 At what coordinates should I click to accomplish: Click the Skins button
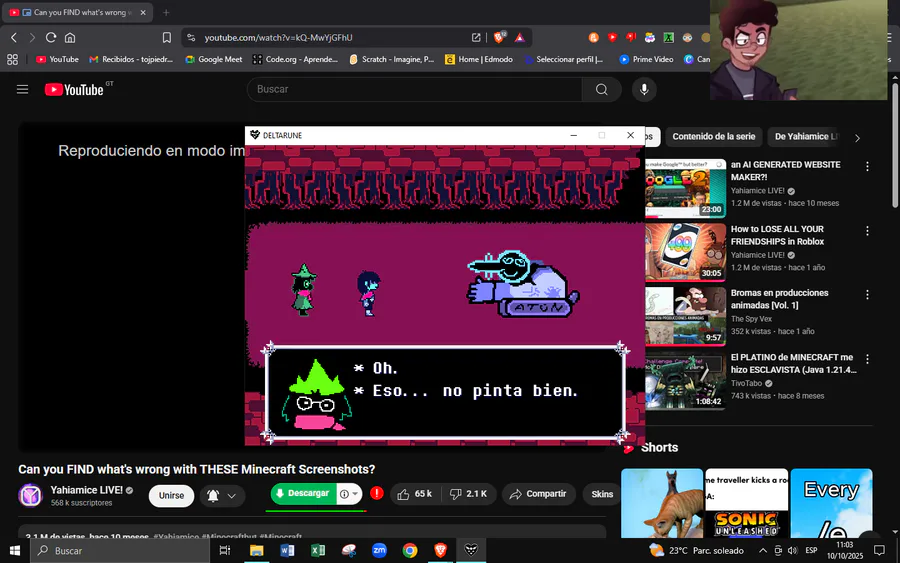602,494
